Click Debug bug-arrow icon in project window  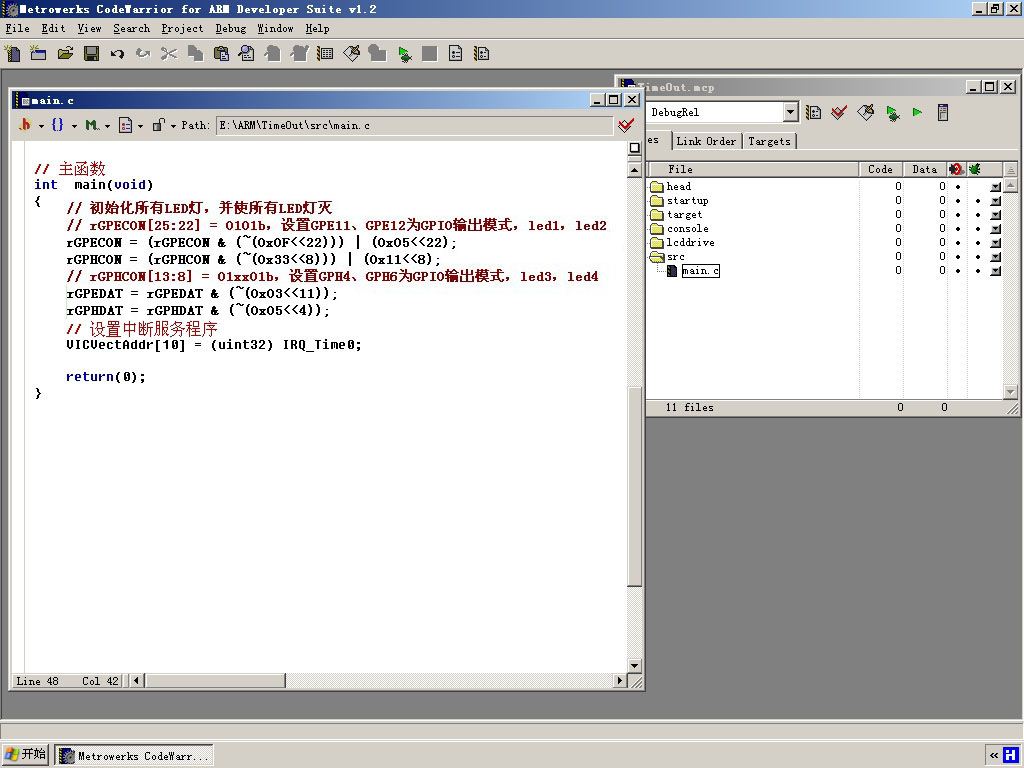click(892, 112)
